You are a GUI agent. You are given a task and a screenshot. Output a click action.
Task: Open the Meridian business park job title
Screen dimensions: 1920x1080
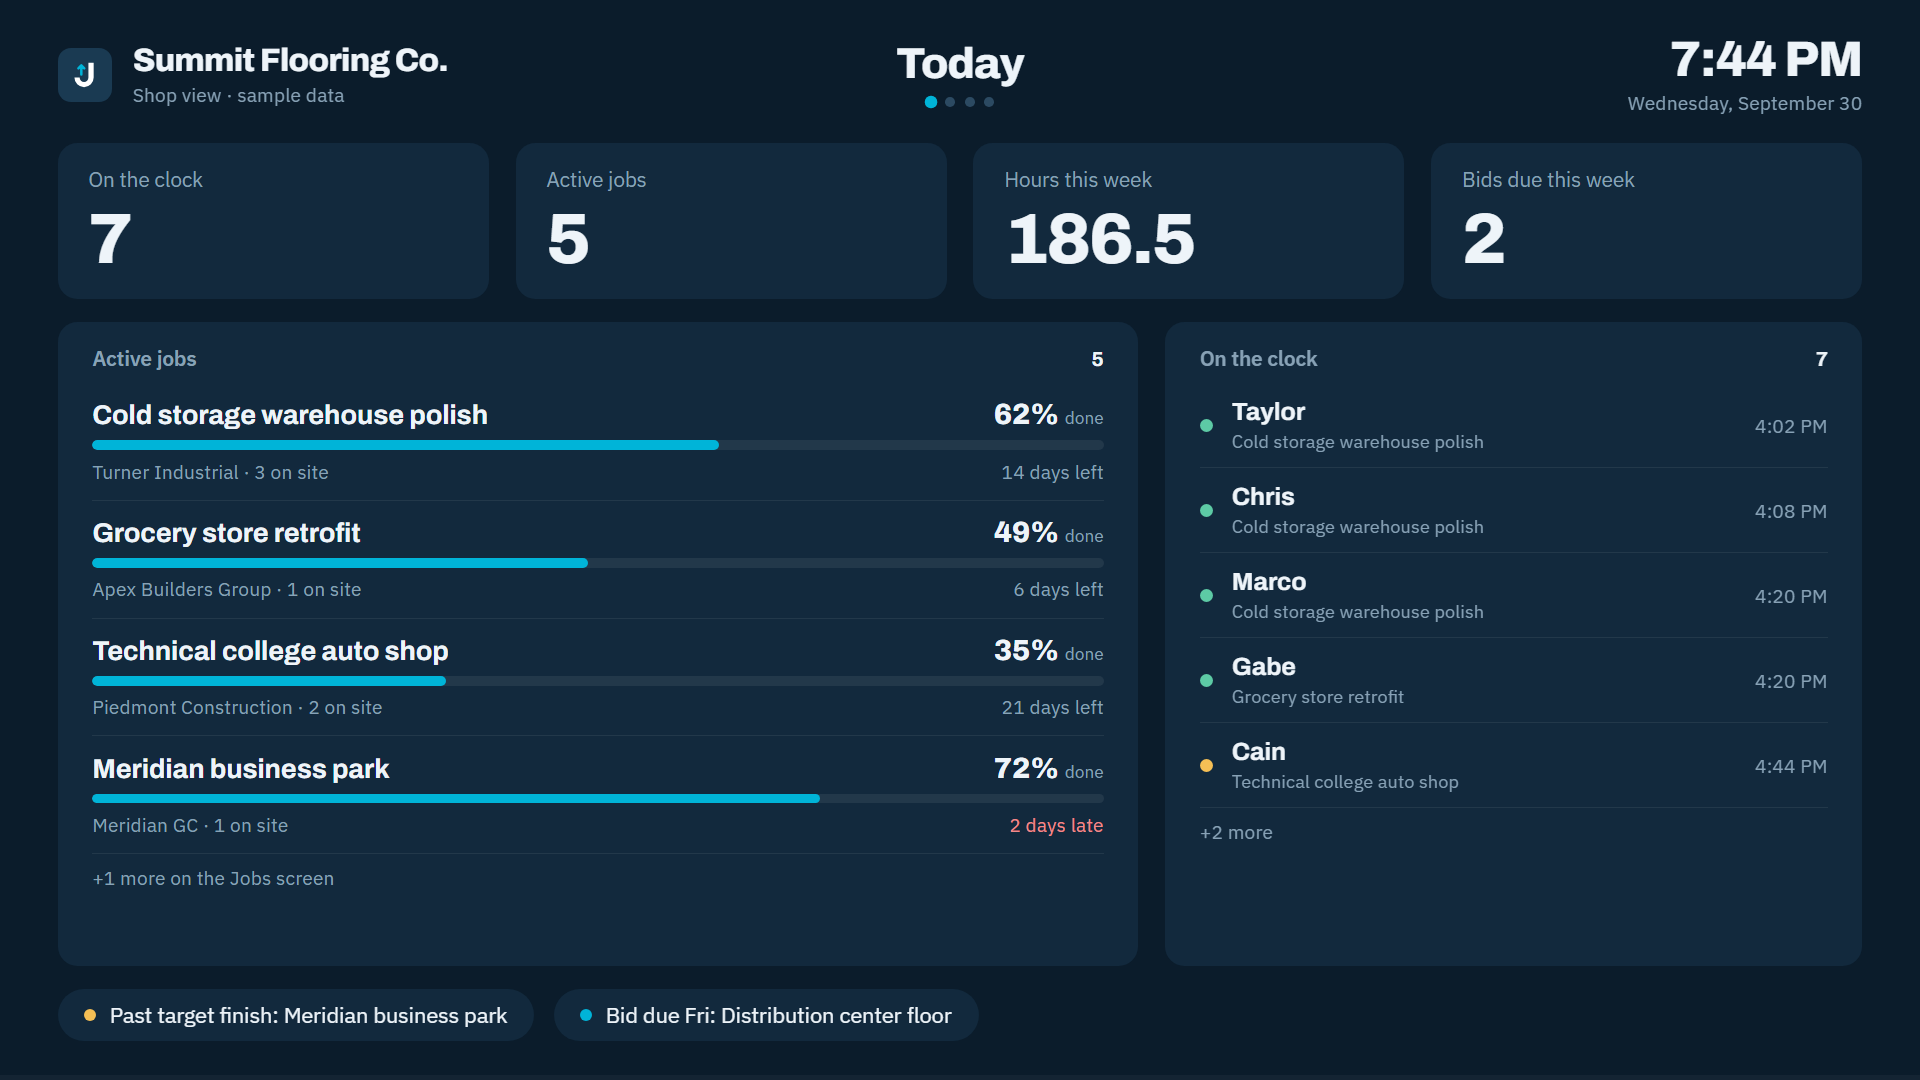pos(241,769)
